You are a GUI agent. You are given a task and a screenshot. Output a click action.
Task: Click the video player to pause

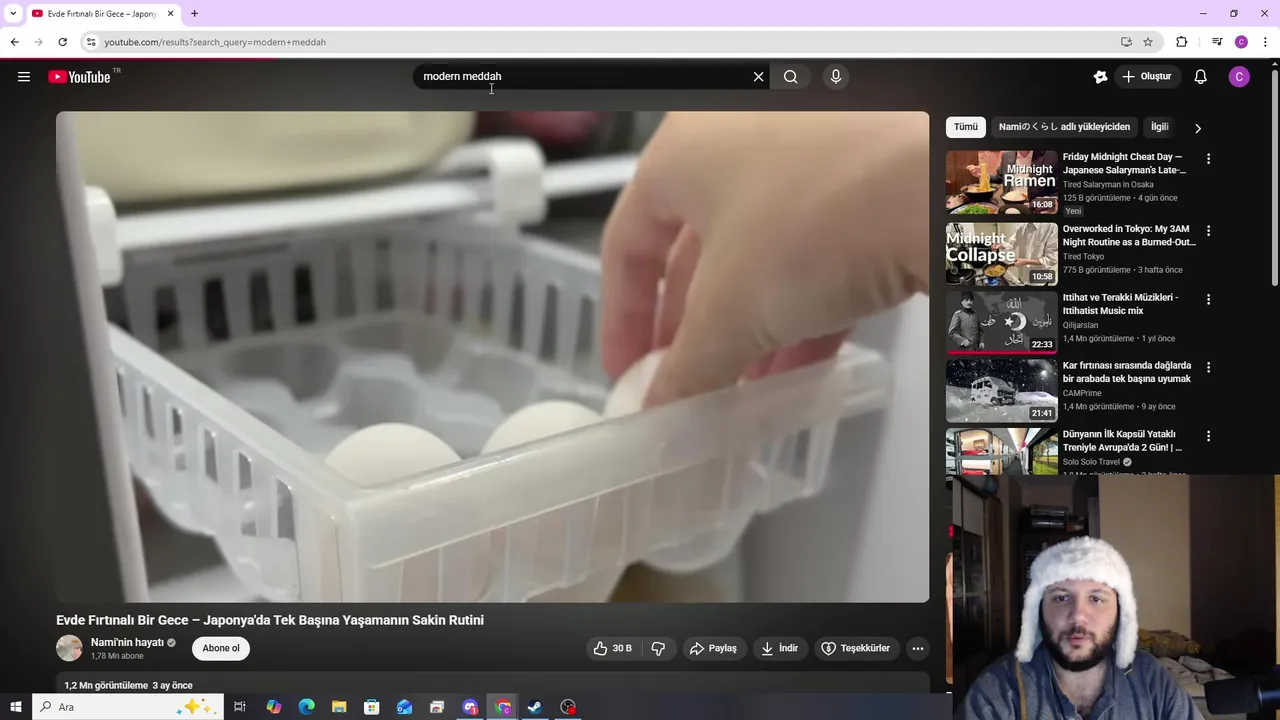[x=492, y=357]
